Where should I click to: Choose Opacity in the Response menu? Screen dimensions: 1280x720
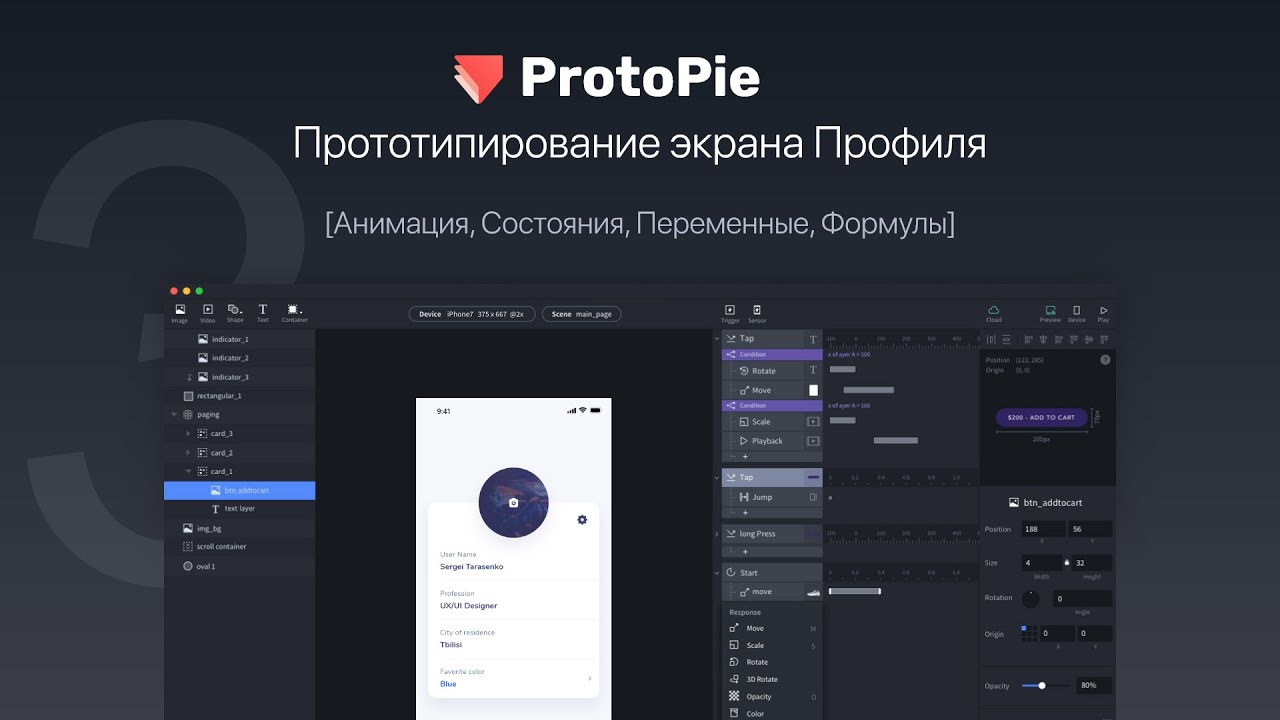click(772, 696)
